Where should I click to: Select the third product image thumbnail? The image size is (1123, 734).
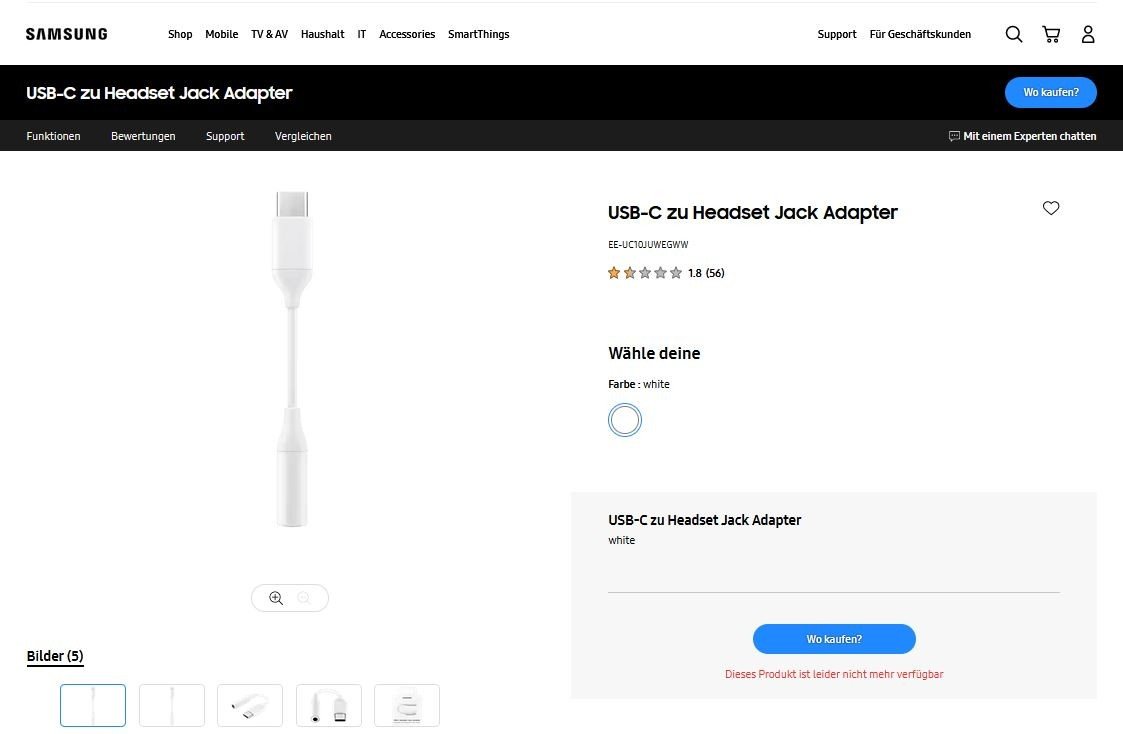(x=250, y=705)
